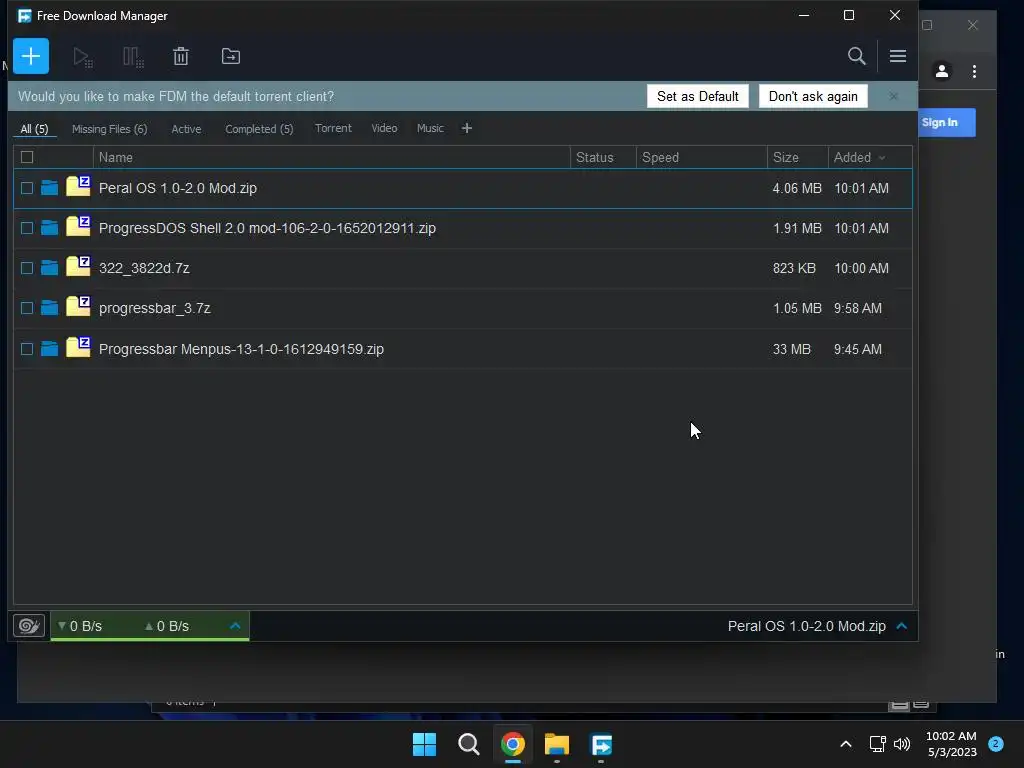
Task: Check the box for ProgressDOS Shell zip
Action: point(27,228)
